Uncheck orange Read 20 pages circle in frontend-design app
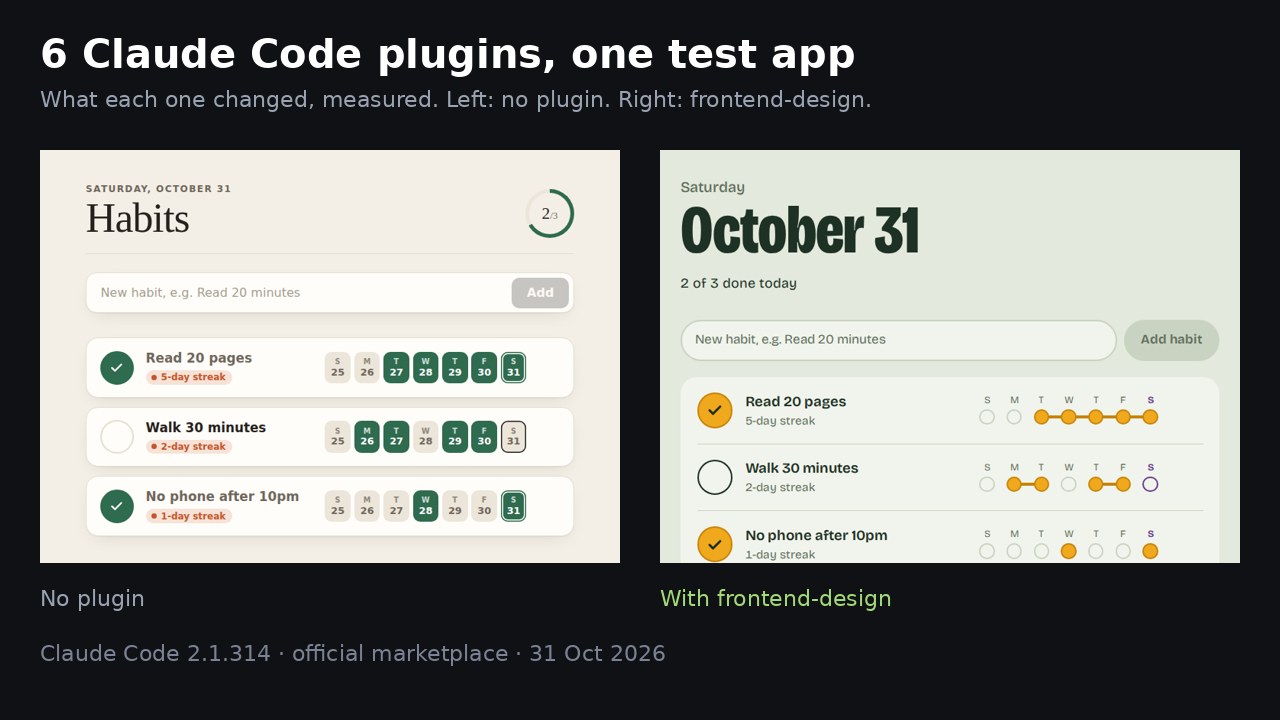Image resolution: width=1280 pixels, height=720 pixels. coord(715,410)
